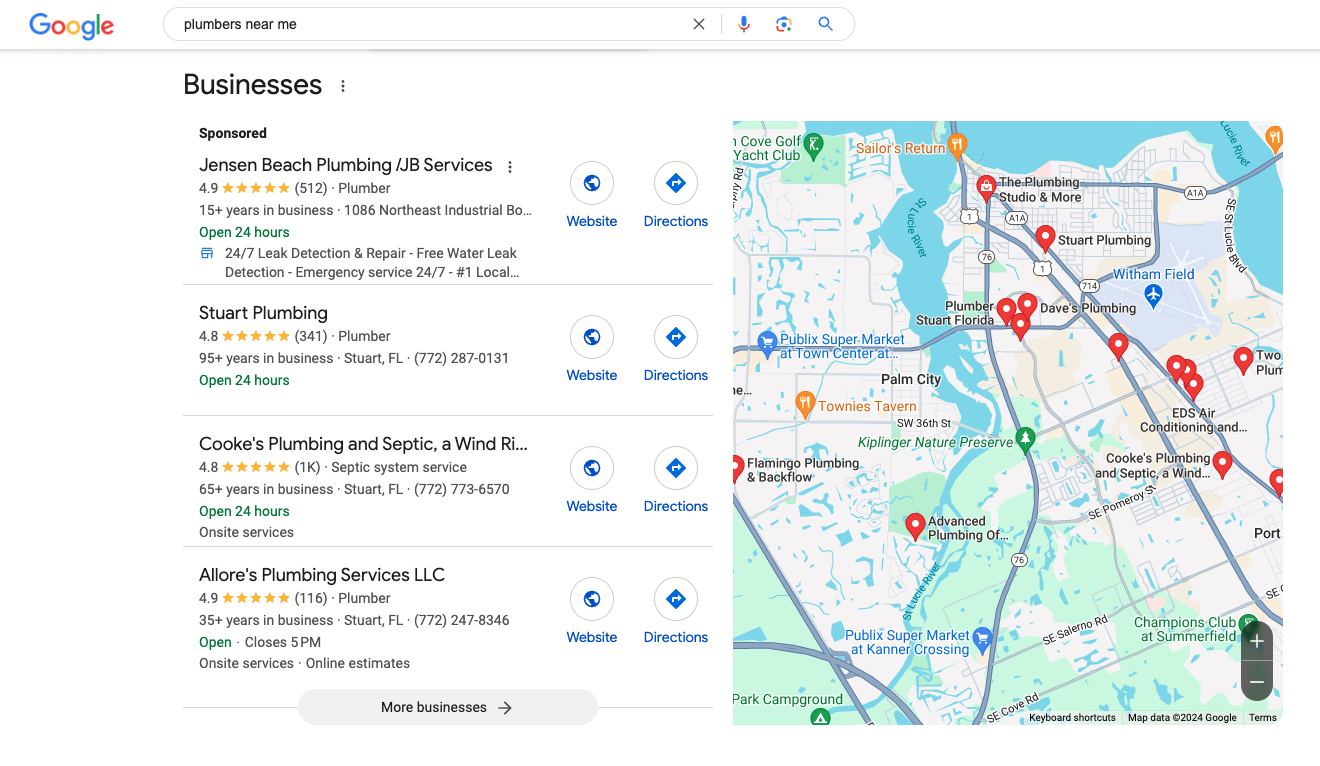Screen dimensions: 1320x766
Task: Click the Sailor's Return restaurant marker
Action: point(957,146)
